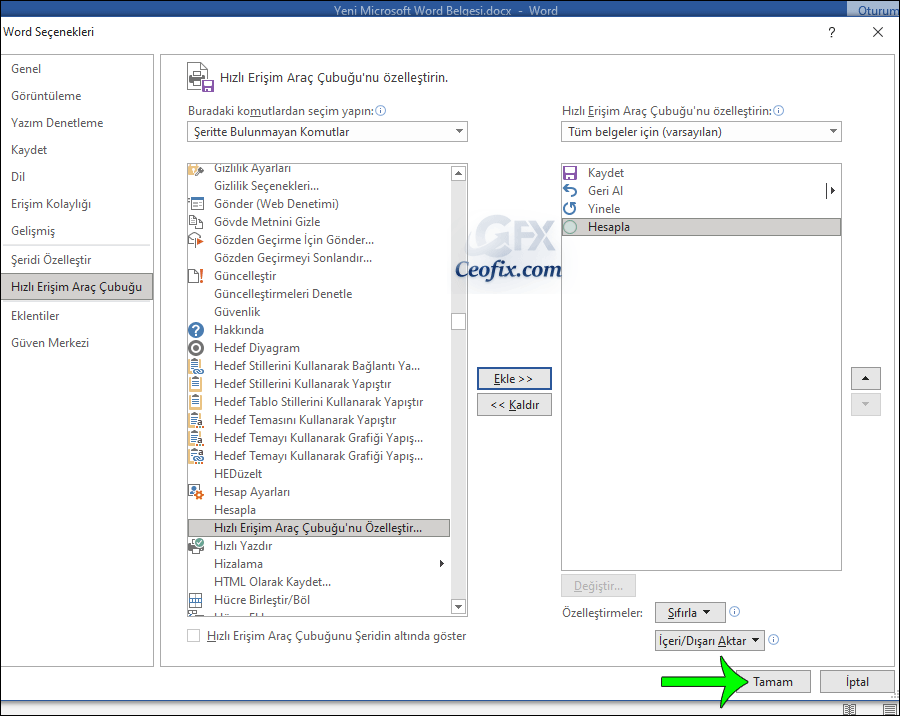Image resolution: width=900 pixels, height=716 pixels.
Task: Switch to Görüntüleme category
Action: click(46, 96)
